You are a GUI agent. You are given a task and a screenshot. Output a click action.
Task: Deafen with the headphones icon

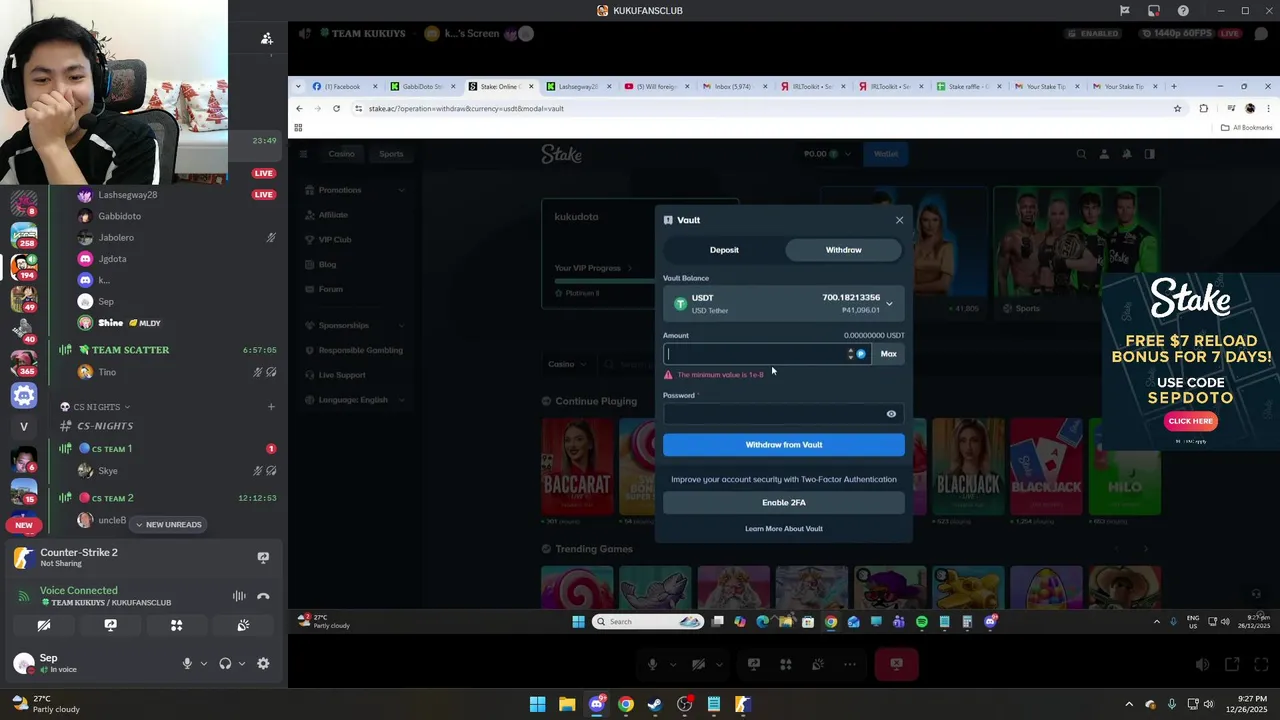click(x=225, y=663)
